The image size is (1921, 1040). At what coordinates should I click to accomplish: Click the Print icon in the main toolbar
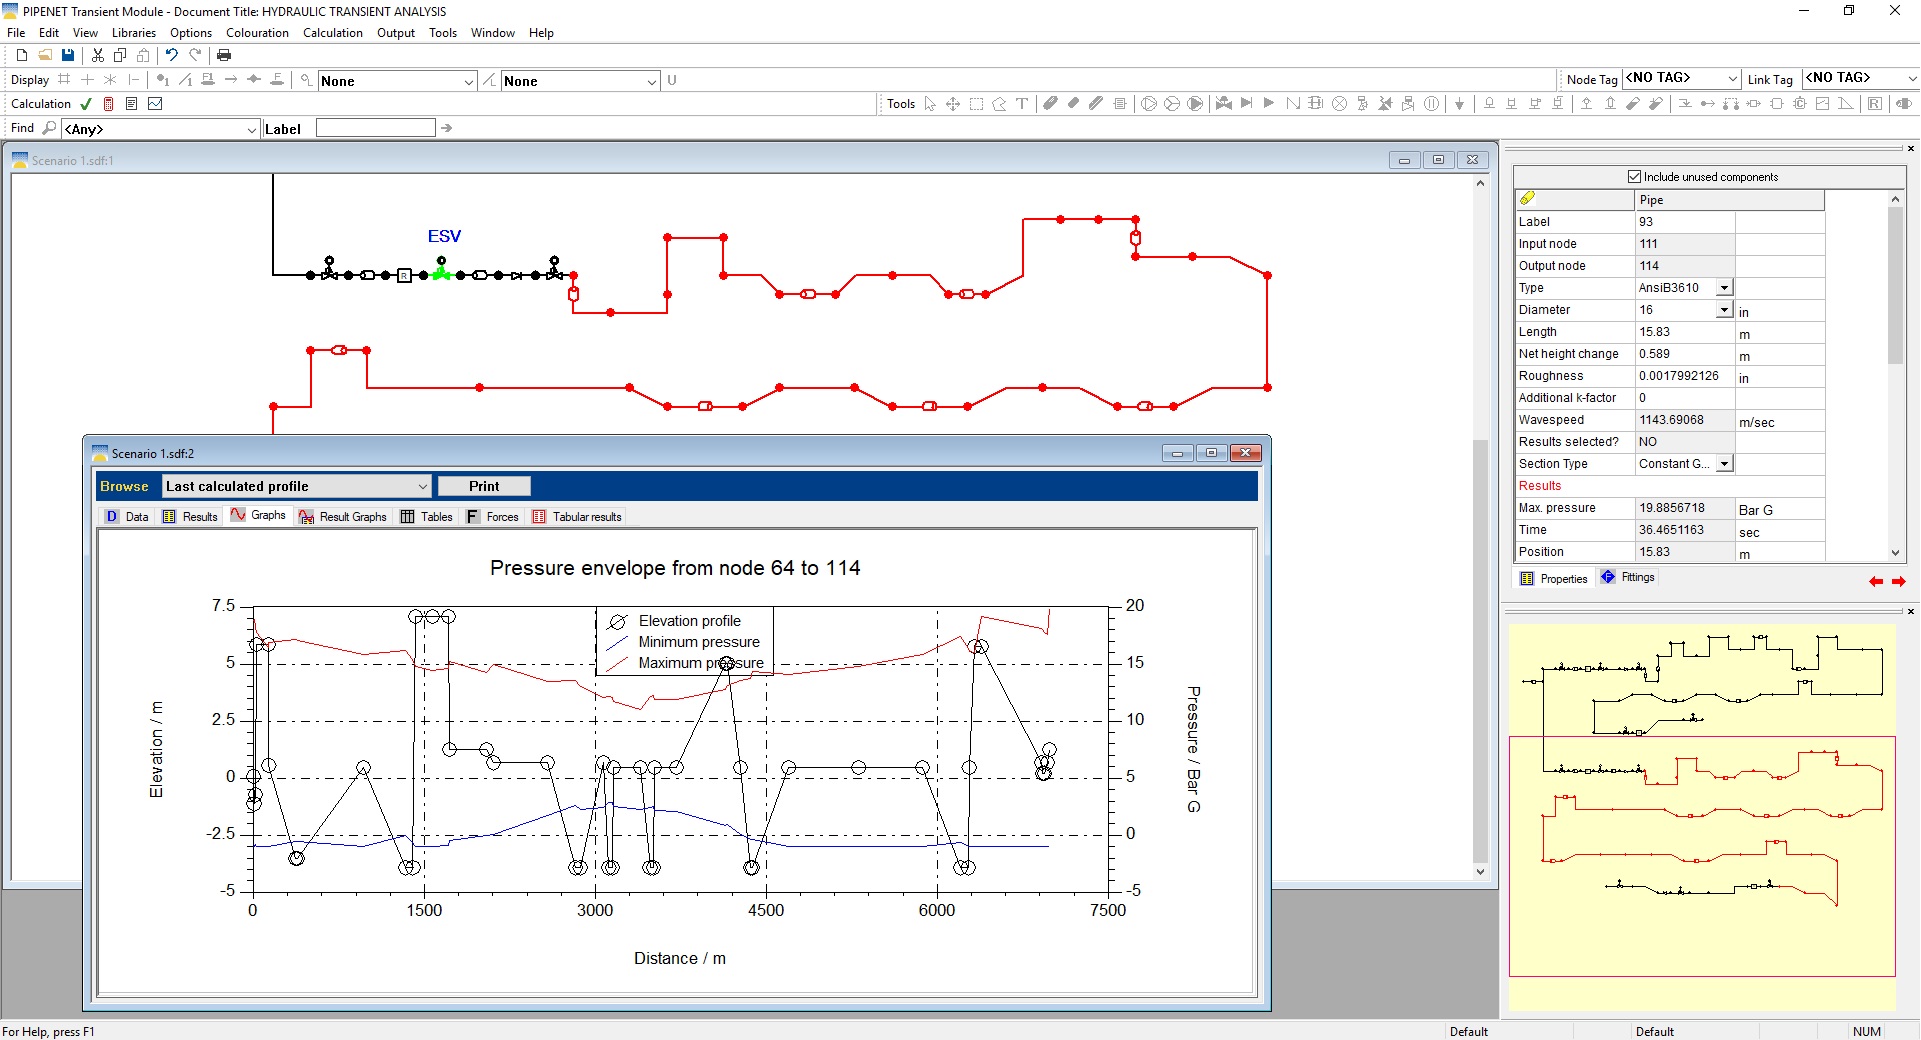(x=224, y=55)
